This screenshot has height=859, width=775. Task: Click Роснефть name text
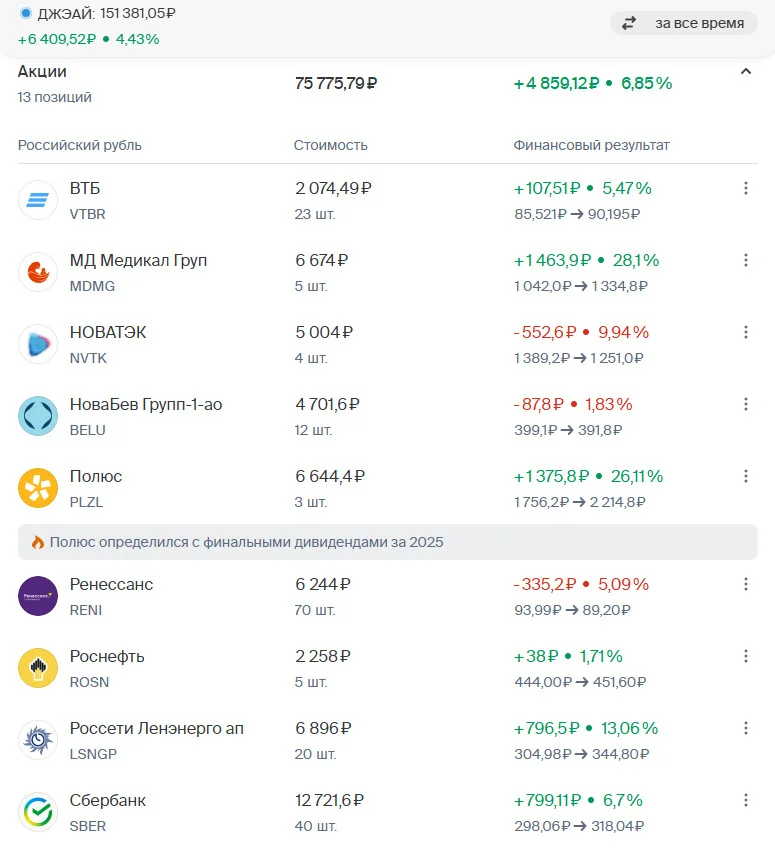point(107,656)
